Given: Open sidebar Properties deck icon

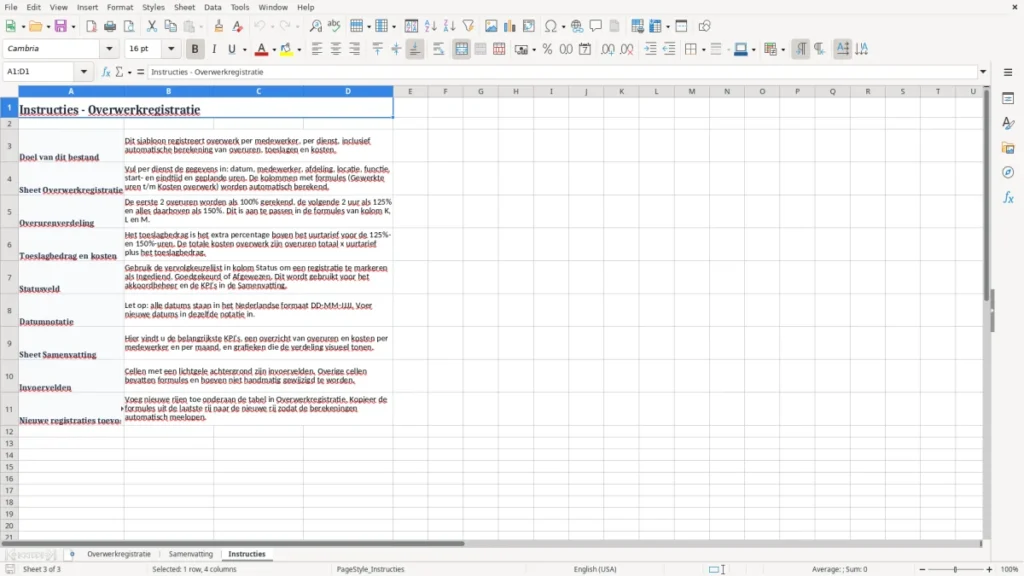Looking at the screenshot, I should click(1008, 99).
